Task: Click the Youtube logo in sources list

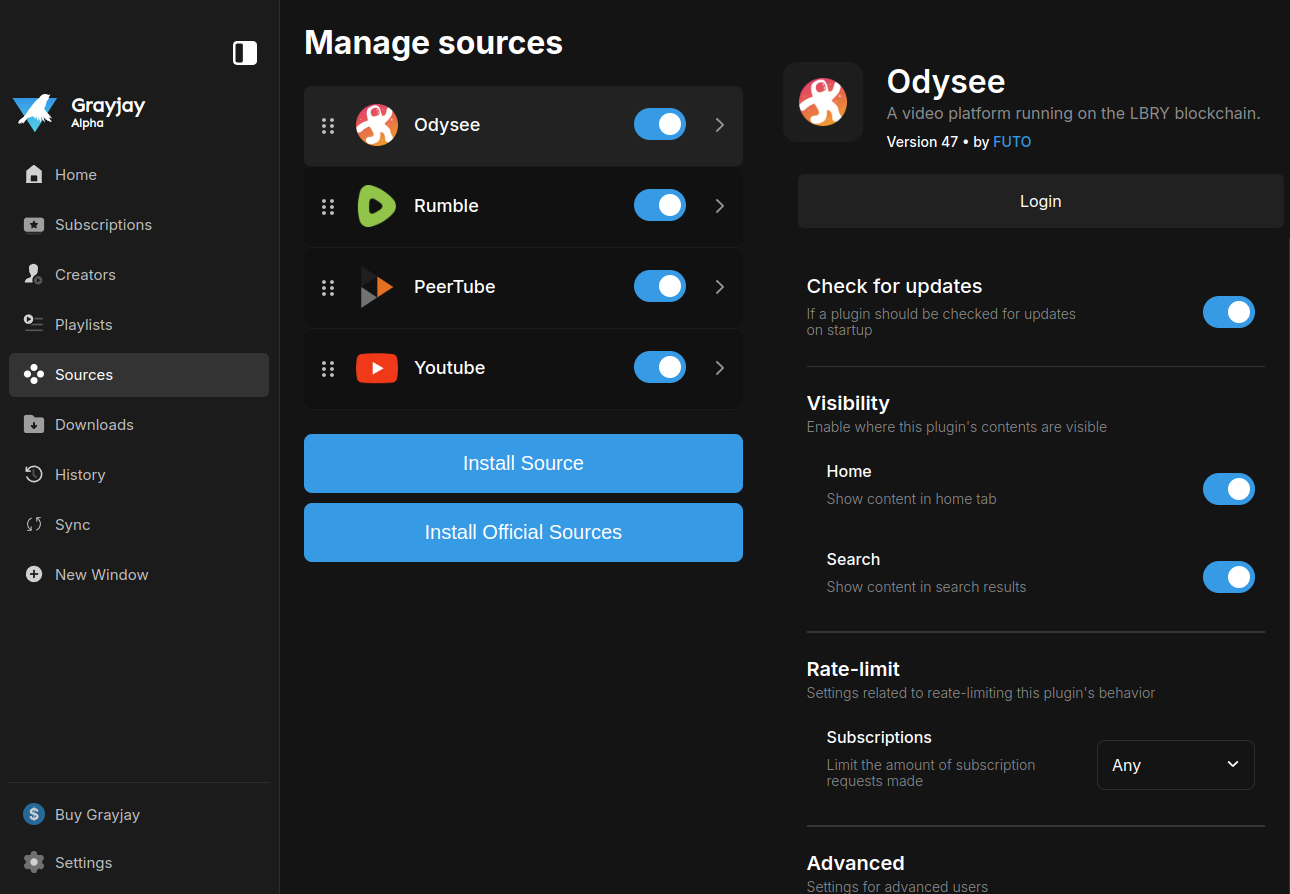Action: (x=377, y=368)
